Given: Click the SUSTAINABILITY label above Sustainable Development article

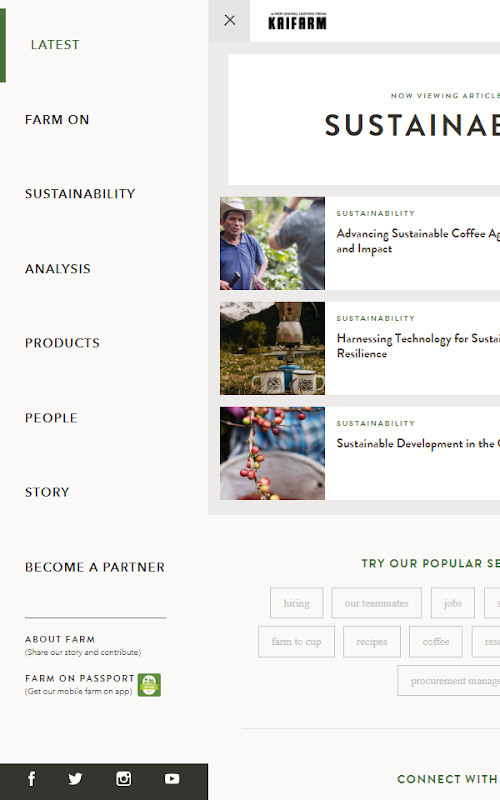Looking at the screenshot, I should pos(376,423).
